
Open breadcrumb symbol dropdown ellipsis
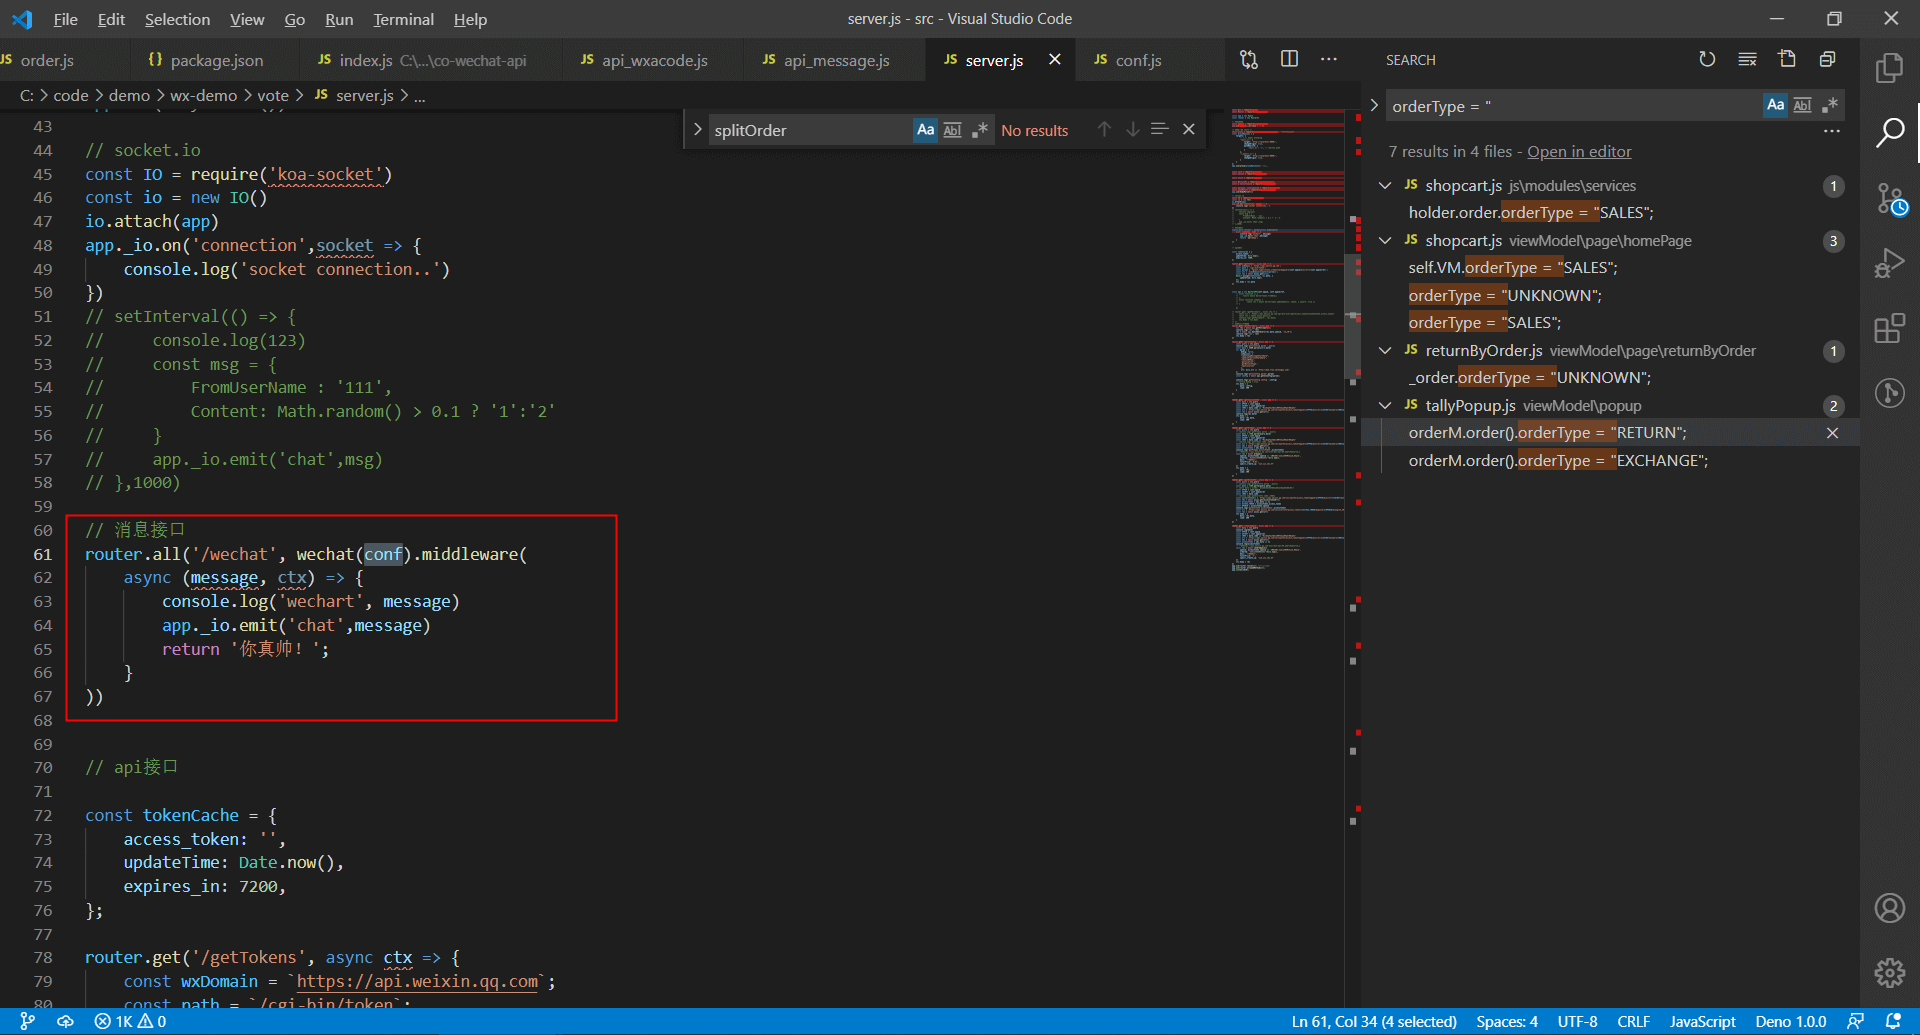(420, 96)
